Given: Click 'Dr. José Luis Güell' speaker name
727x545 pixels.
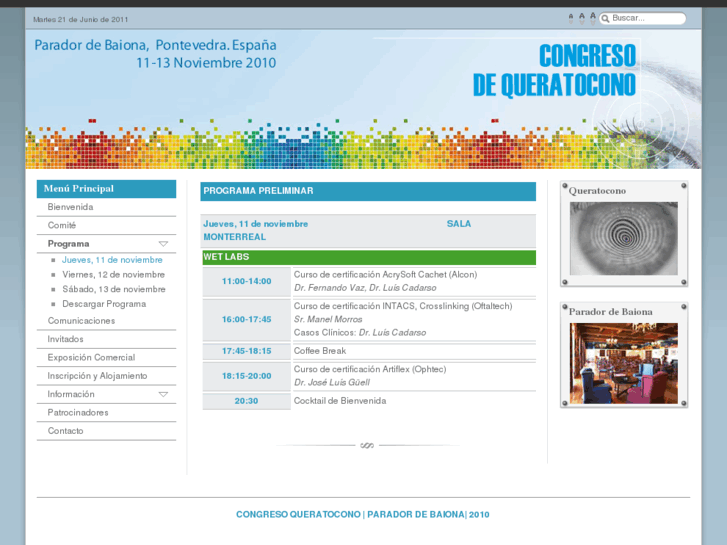Looking at the screenshot, I should (332, 383).
